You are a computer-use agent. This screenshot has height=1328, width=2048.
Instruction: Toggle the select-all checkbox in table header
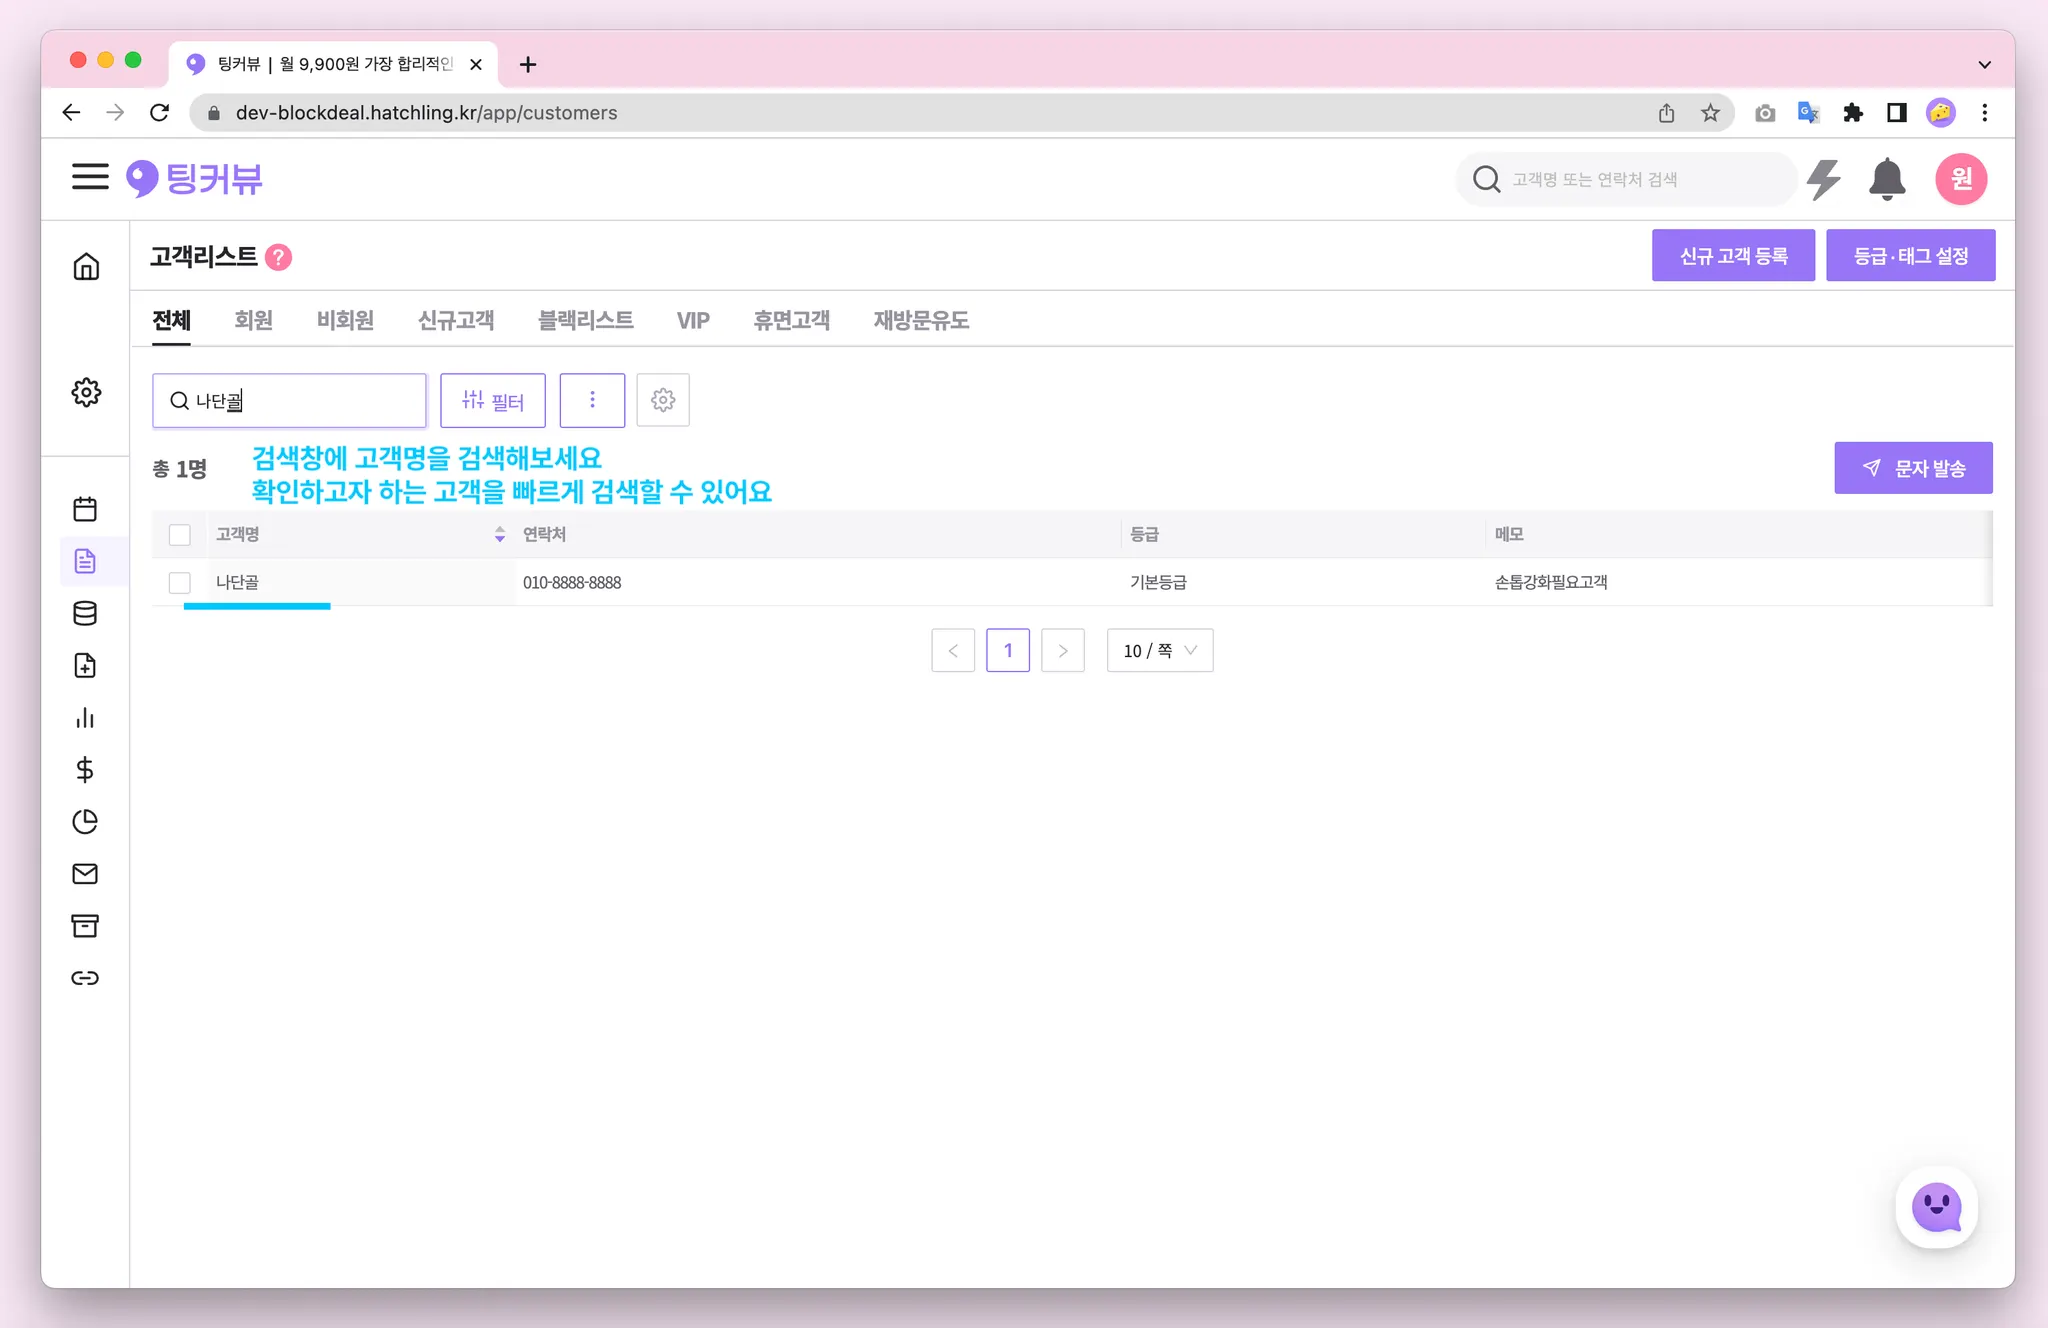(180, 535)
